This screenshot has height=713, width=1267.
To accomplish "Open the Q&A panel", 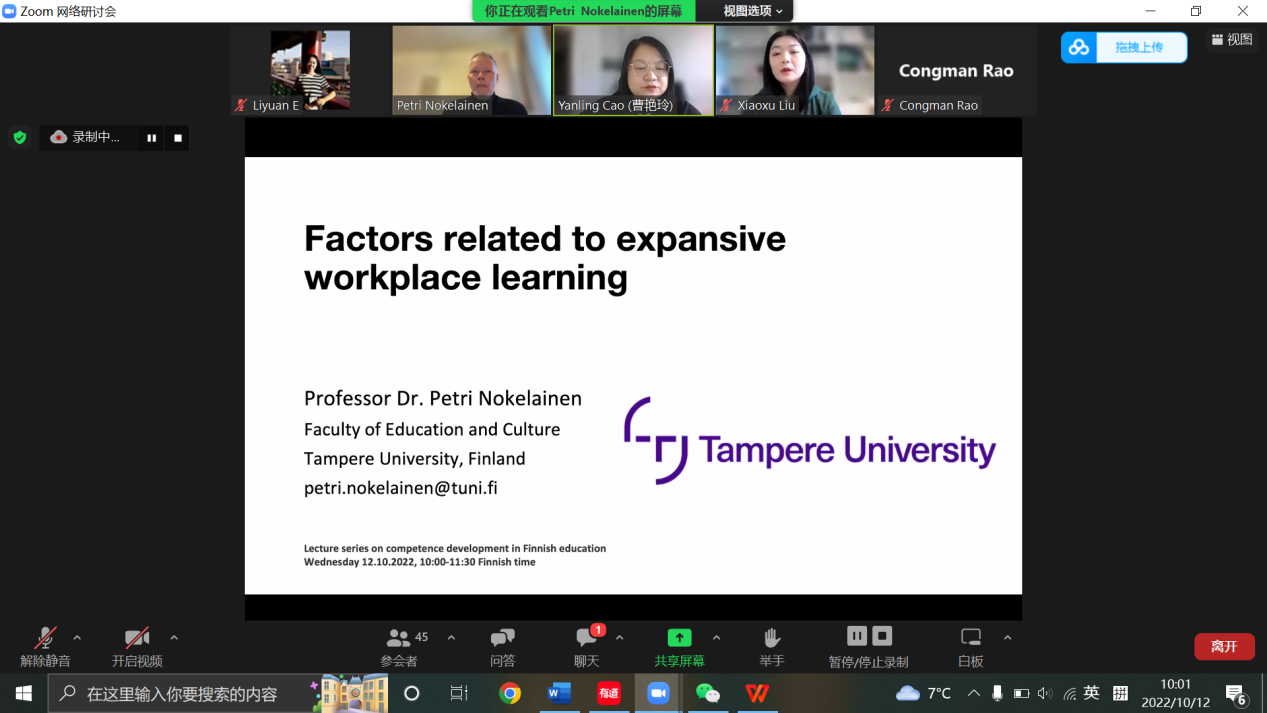I will coord(502,646).
